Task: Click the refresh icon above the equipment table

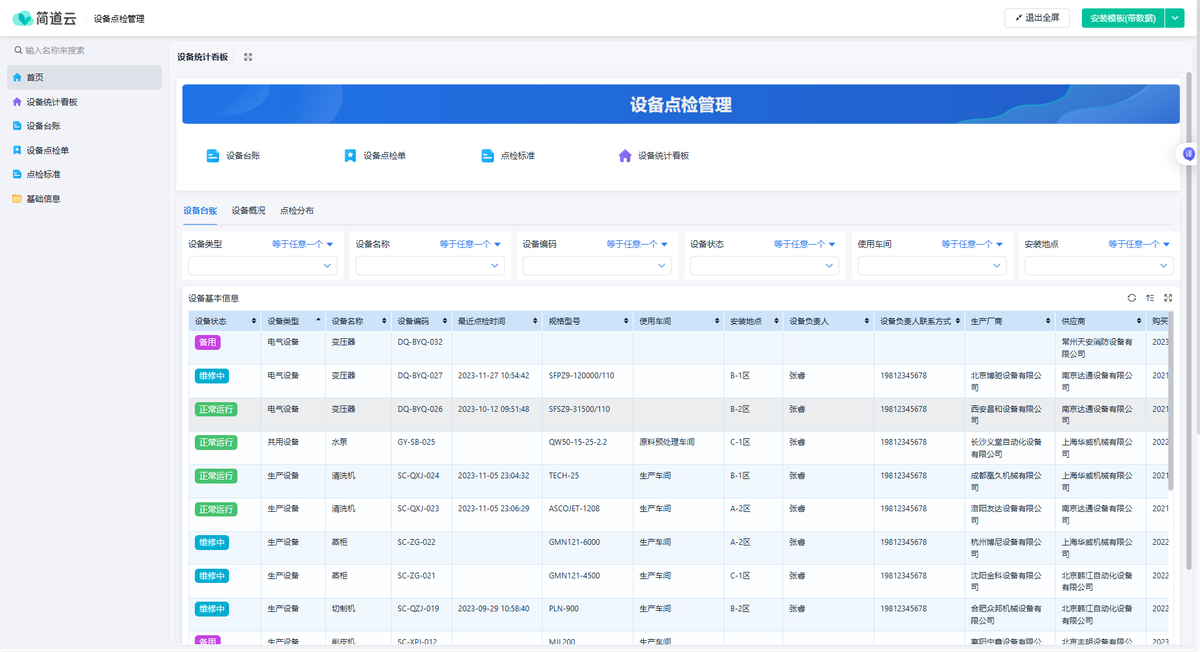Action: tap(1132, 298)
